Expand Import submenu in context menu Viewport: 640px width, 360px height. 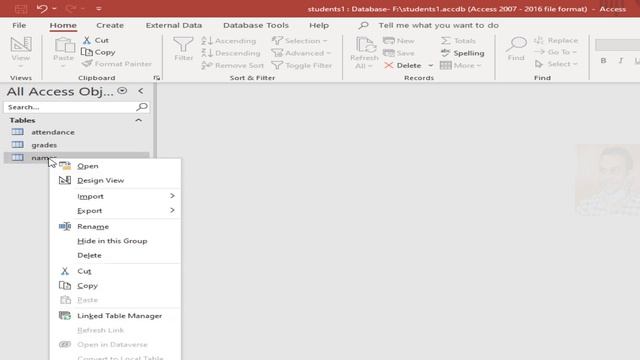(115, 196)
